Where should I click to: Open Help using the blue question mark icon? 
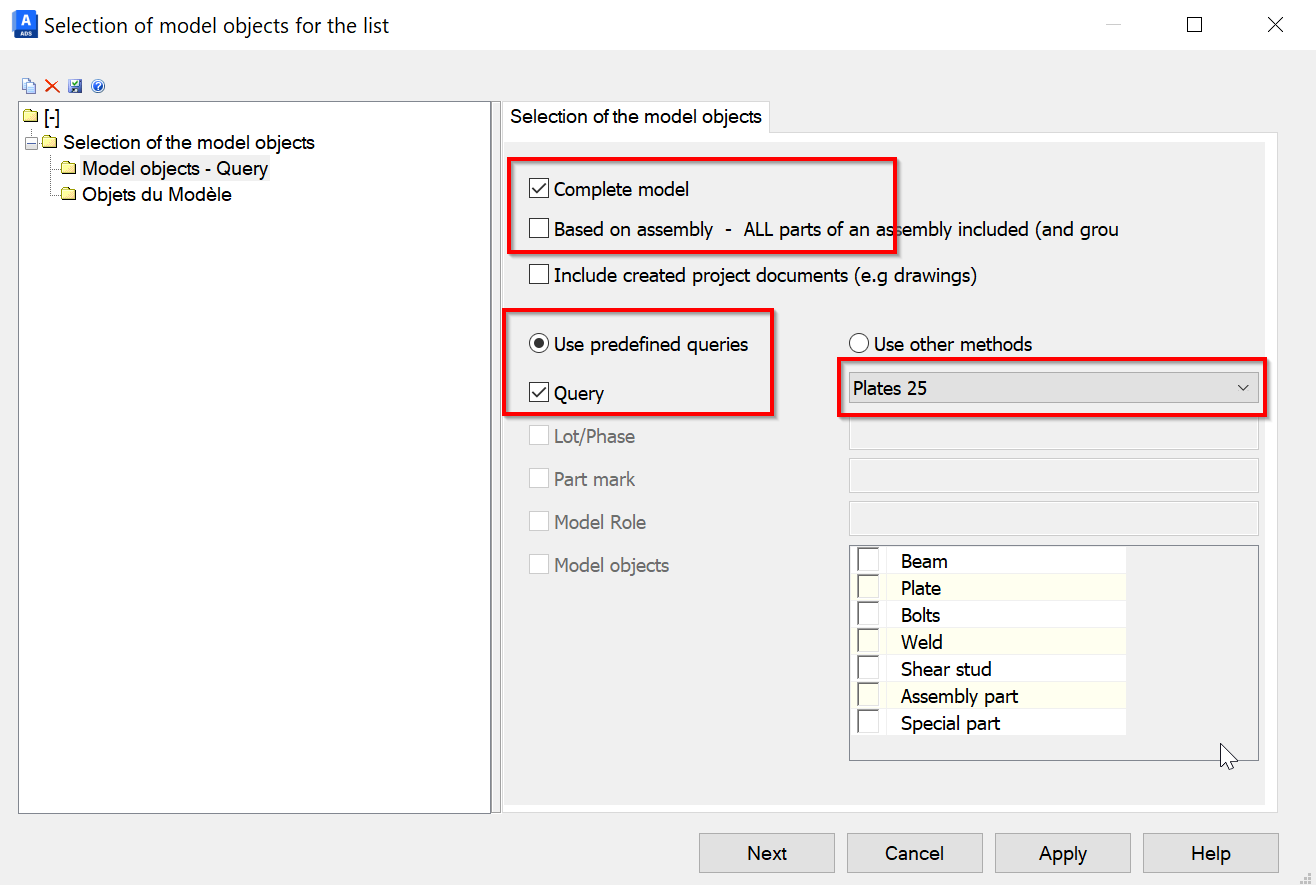(x=98, y=86)
